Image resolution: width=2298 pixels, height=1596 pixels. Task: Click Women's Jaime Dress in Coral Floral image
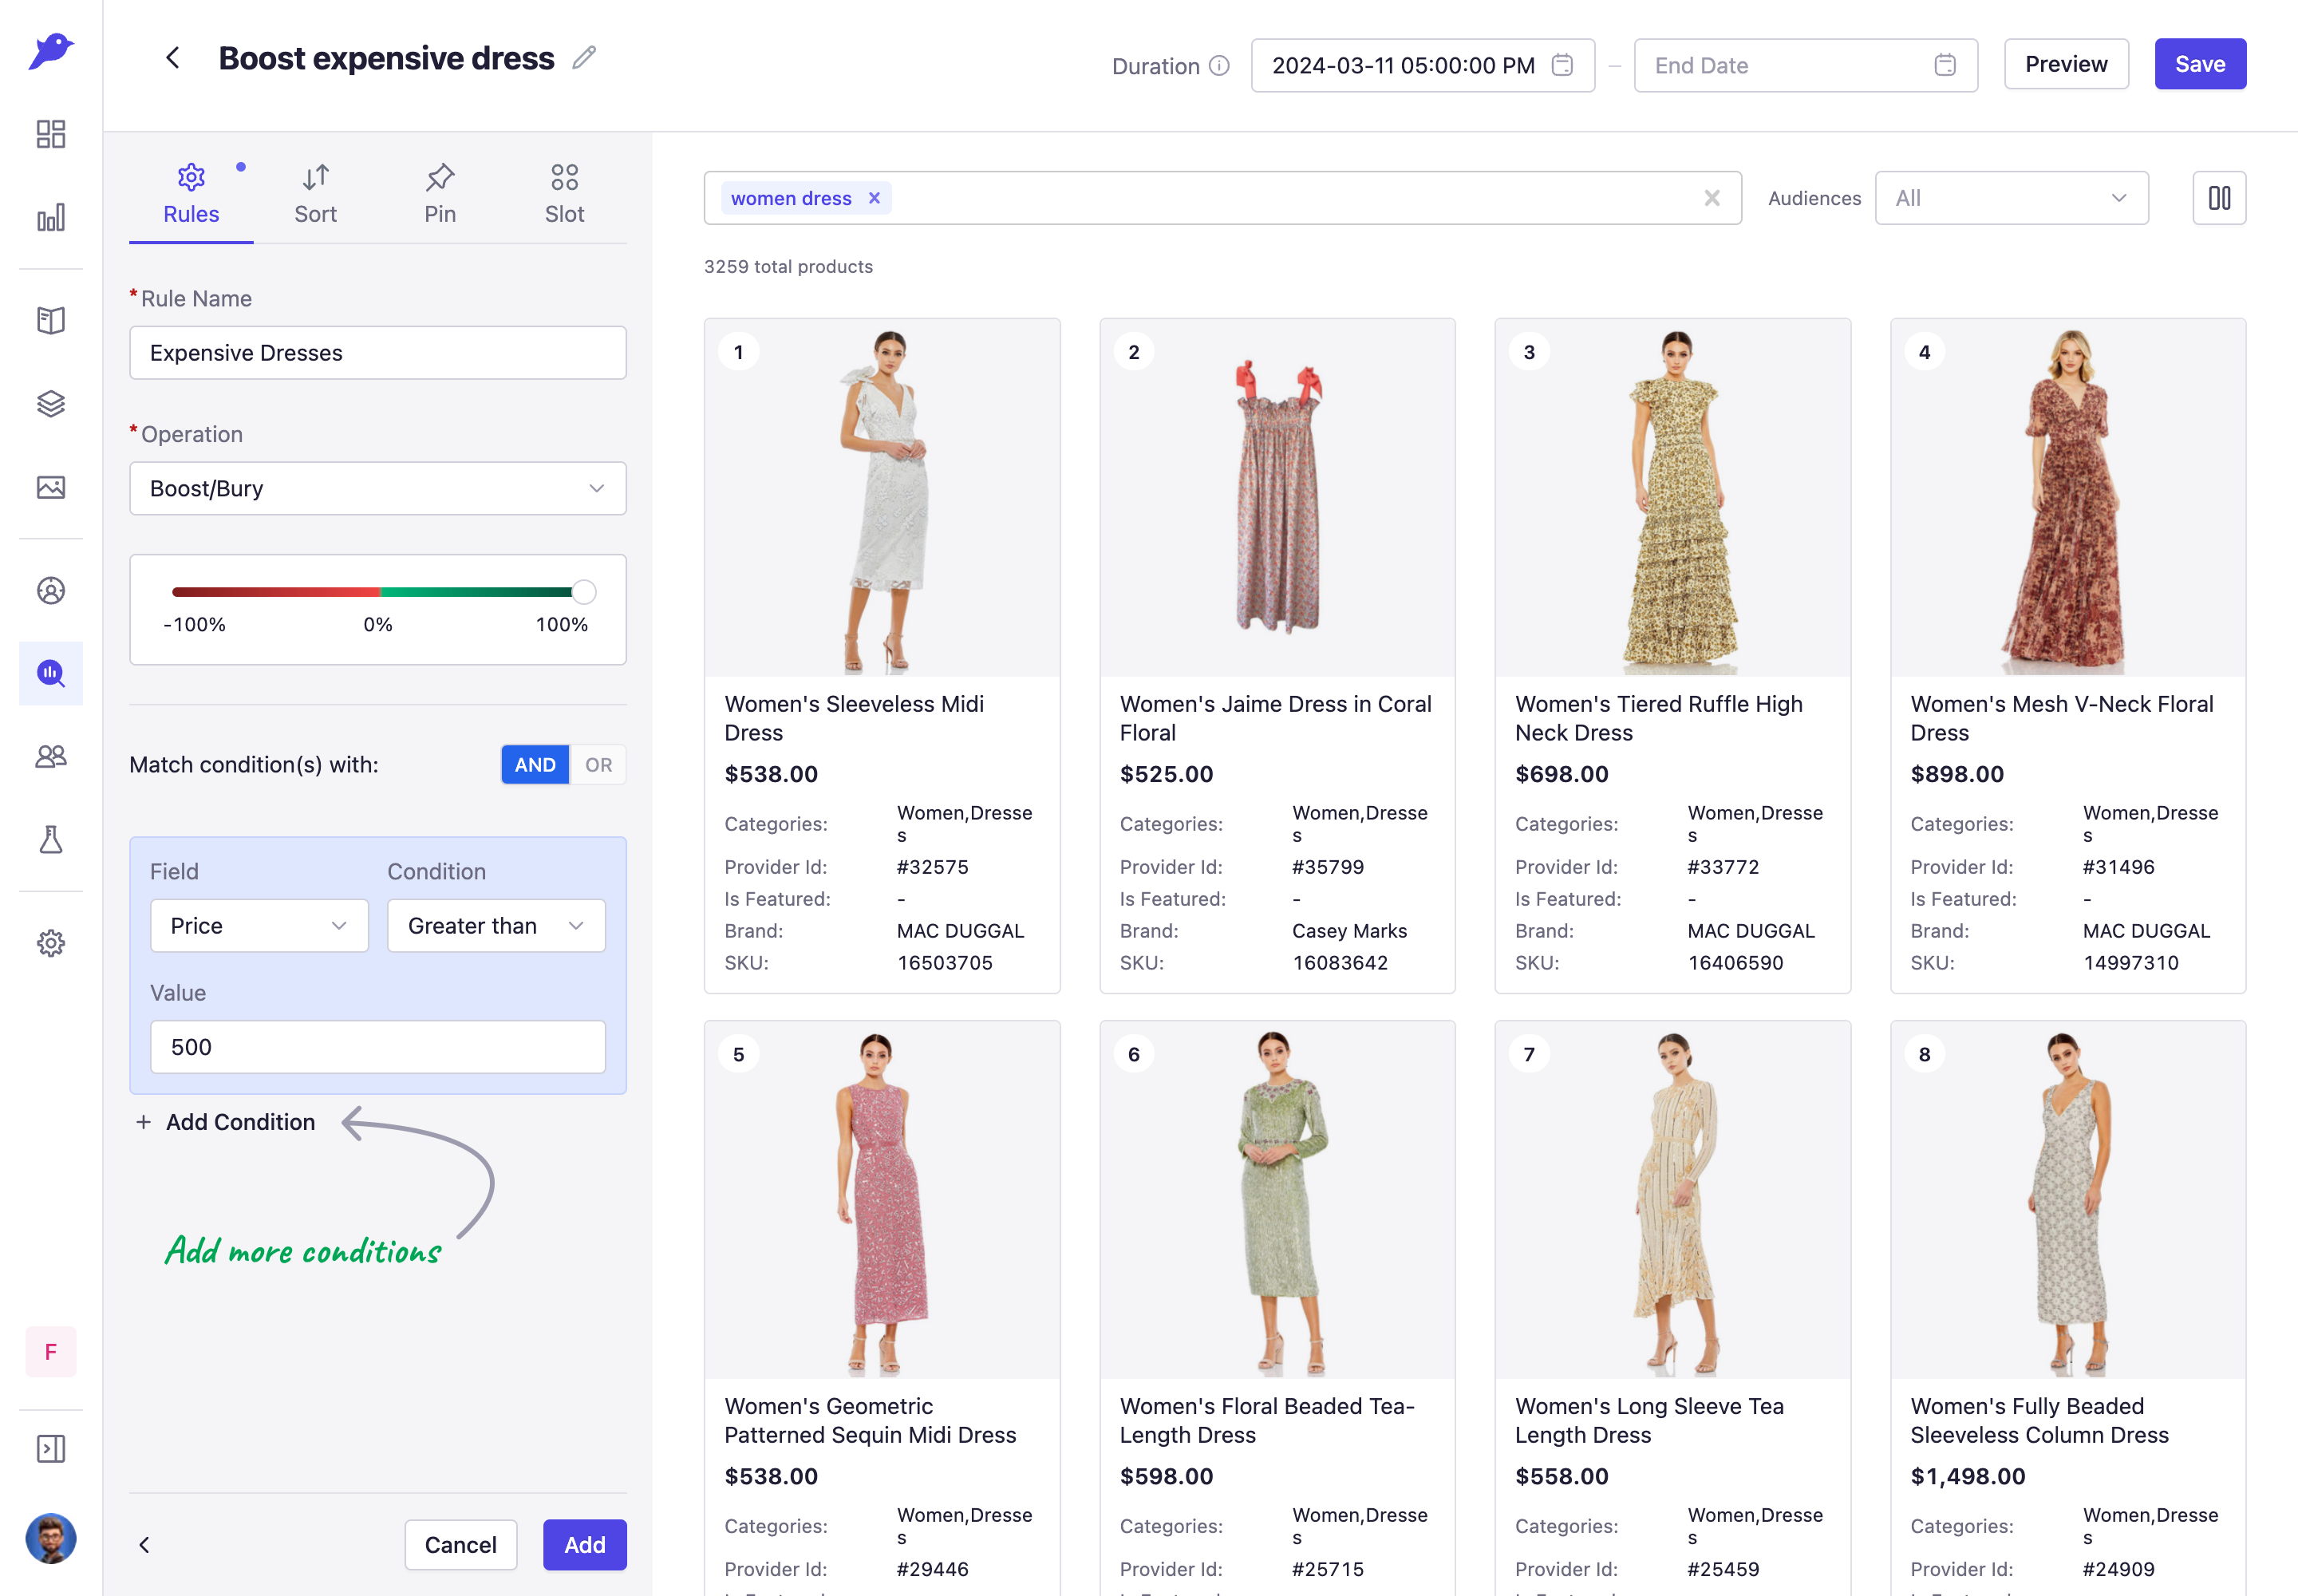coord(1277,498)
